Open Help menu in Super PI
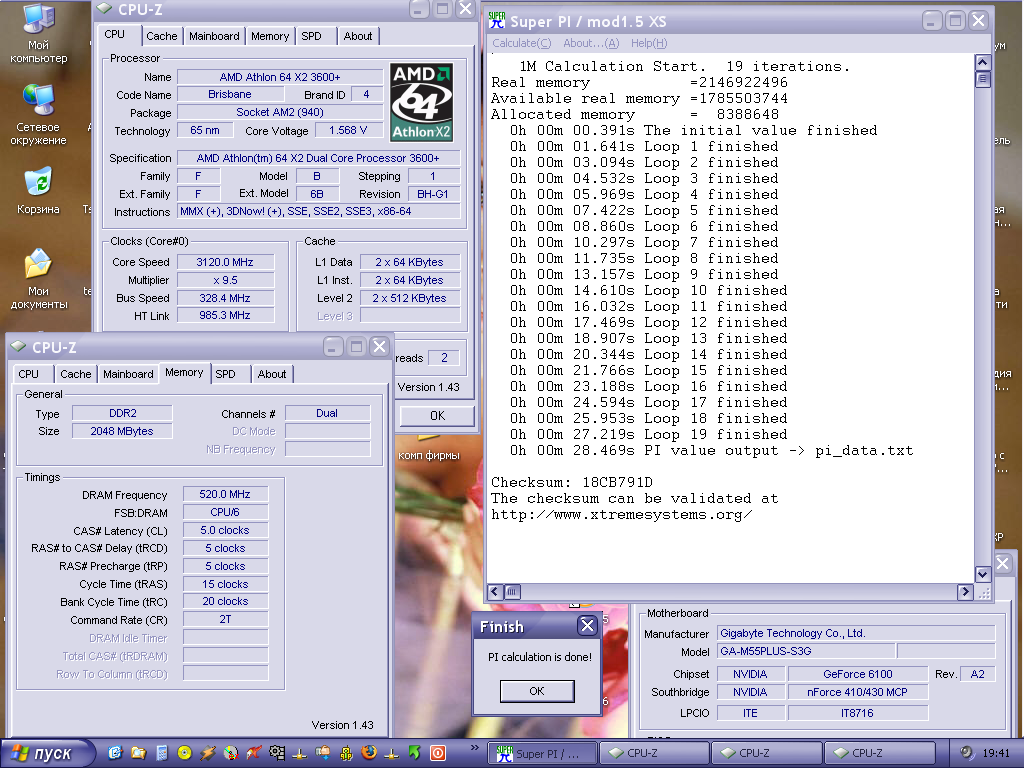Viewport: 1024px width, 768px height. [649, 43]
